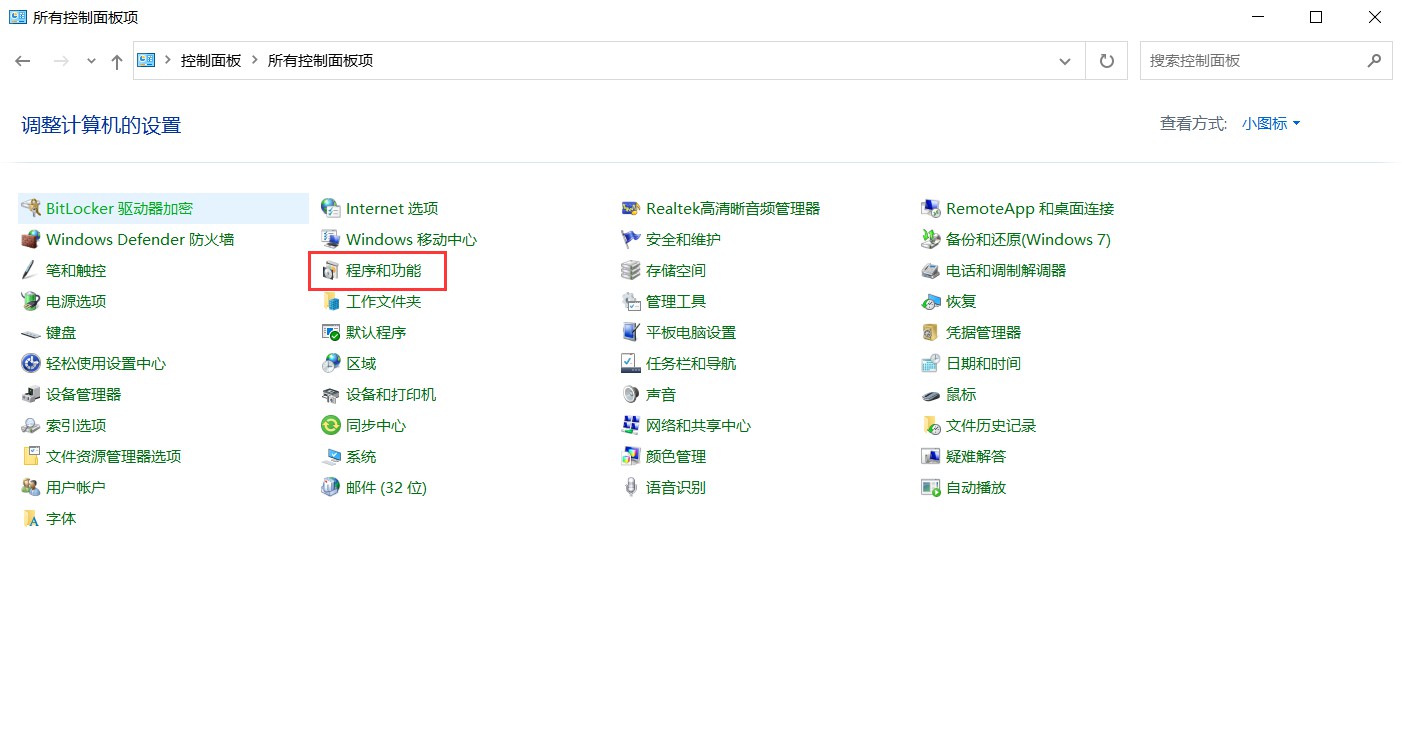Click the Realtek高清晰音频管理器 icon
Screen dimensions: 1402x736
(x=630, y=209)
